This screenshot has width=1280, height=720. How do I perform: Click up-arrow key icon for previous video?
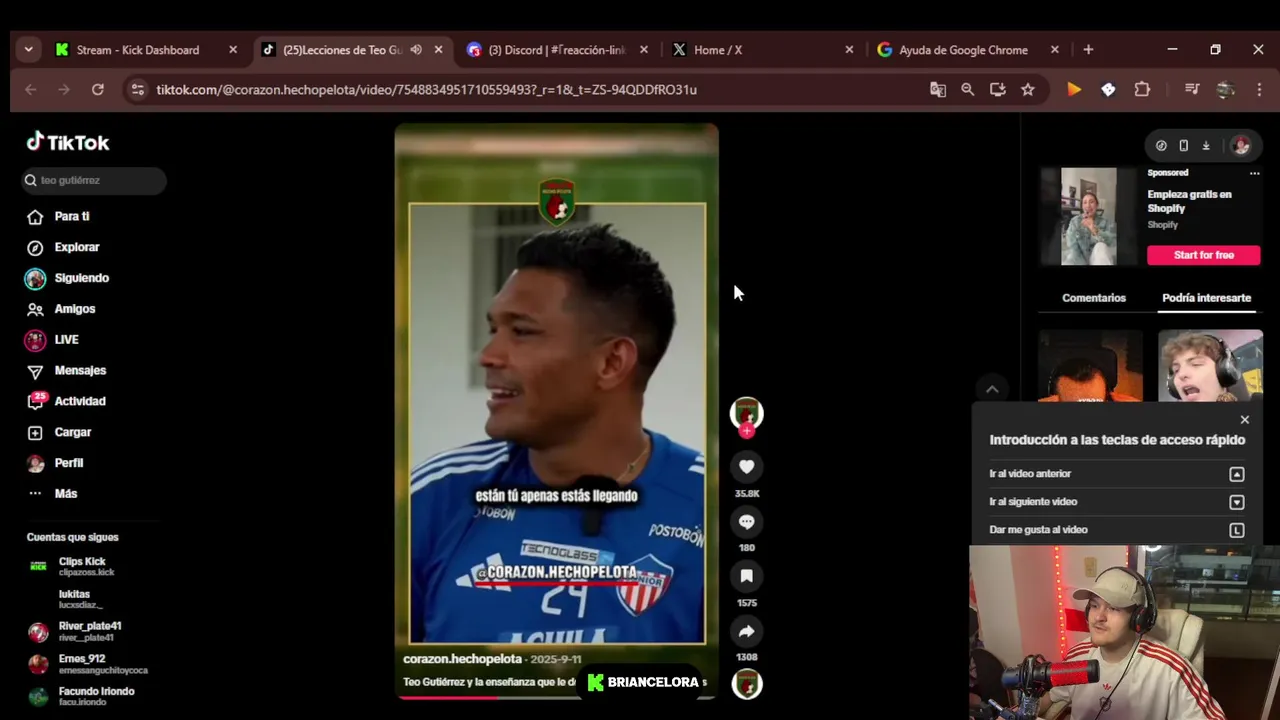(x=1237, y=474)
